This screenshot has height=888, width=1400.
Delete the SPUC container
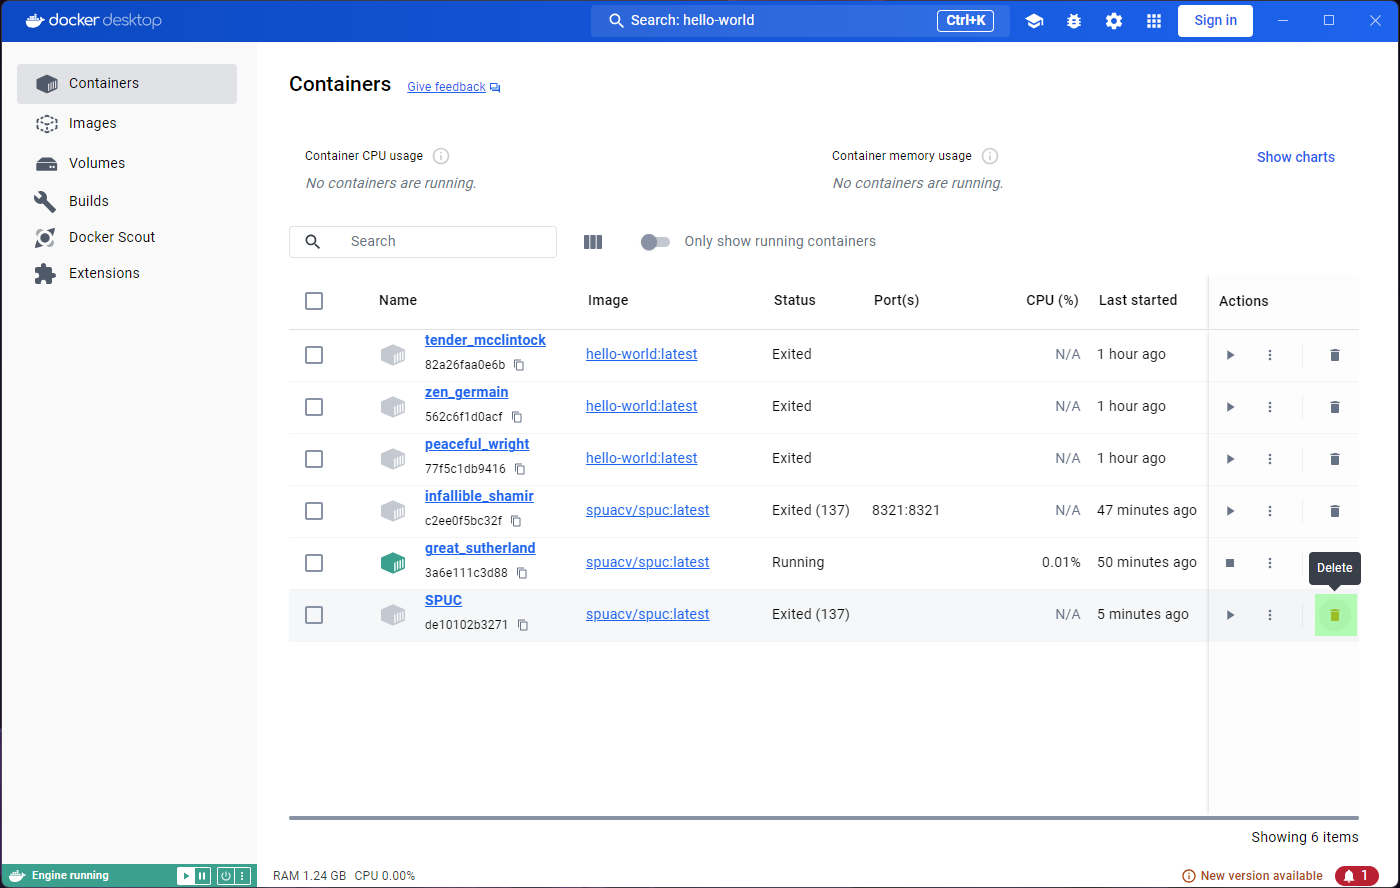pos(1334,615)
